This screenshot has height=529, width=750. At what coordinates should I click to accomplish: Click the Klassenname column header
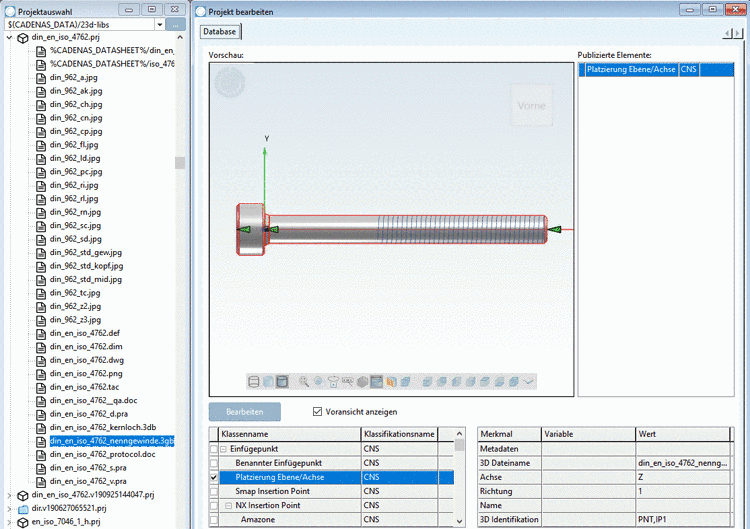coord(289,434)
